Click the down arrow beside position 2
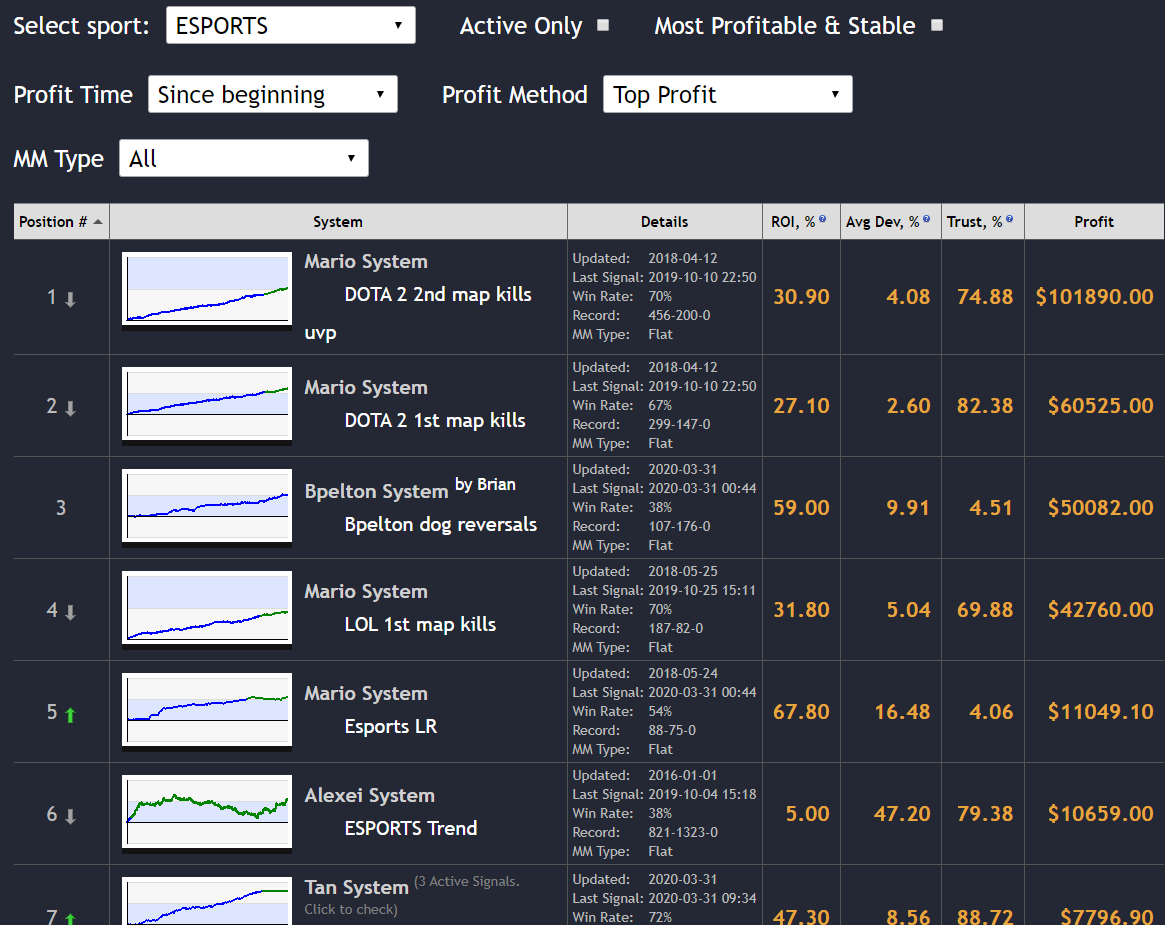This screenshot has width=1165, height=925. (x=71, y=409)
